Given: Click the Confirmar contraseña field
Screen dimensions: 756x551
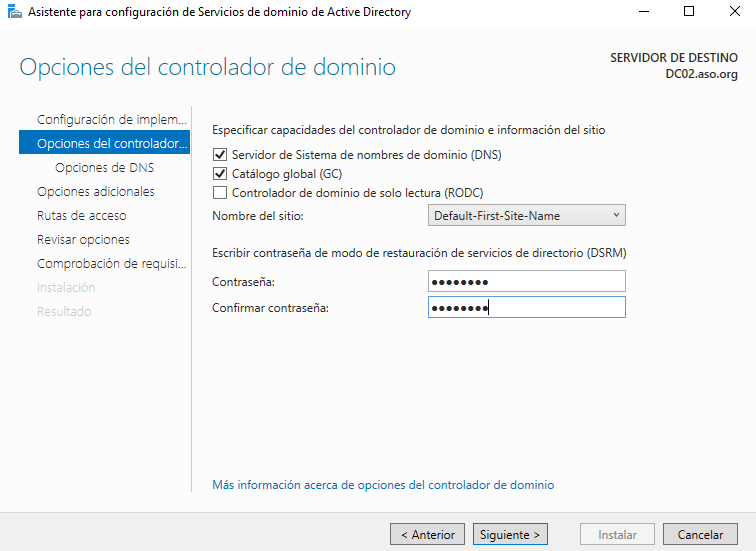Looking at the screenshot, I should (526, 308).
